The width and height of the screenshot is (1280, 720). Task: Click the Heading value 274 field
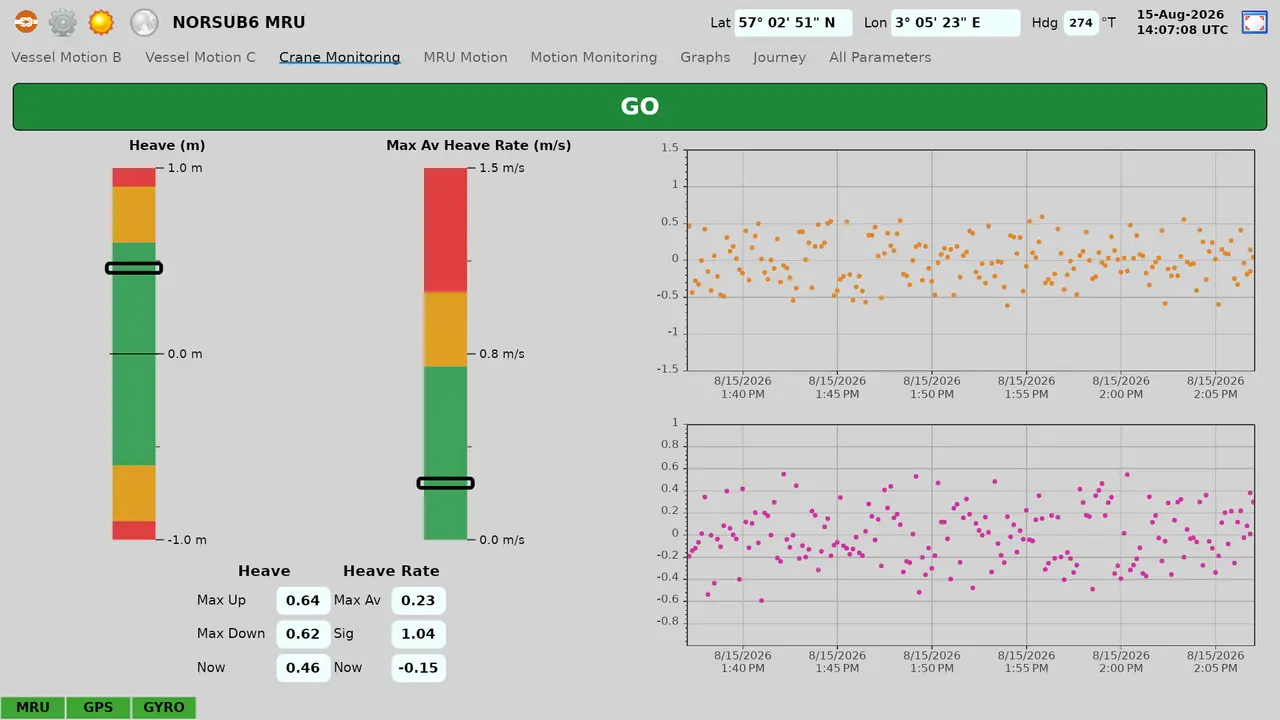[x=1080, y=22]
